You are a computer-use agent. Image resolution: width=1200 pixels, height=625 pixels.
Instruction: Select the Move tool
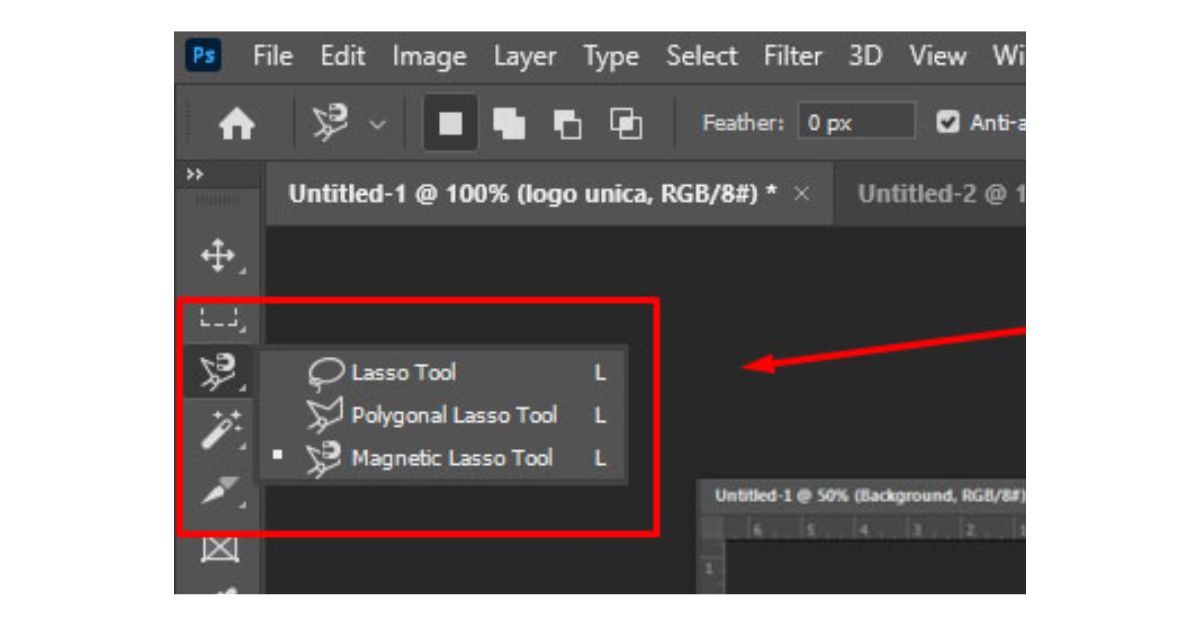(x=219, y=257)
